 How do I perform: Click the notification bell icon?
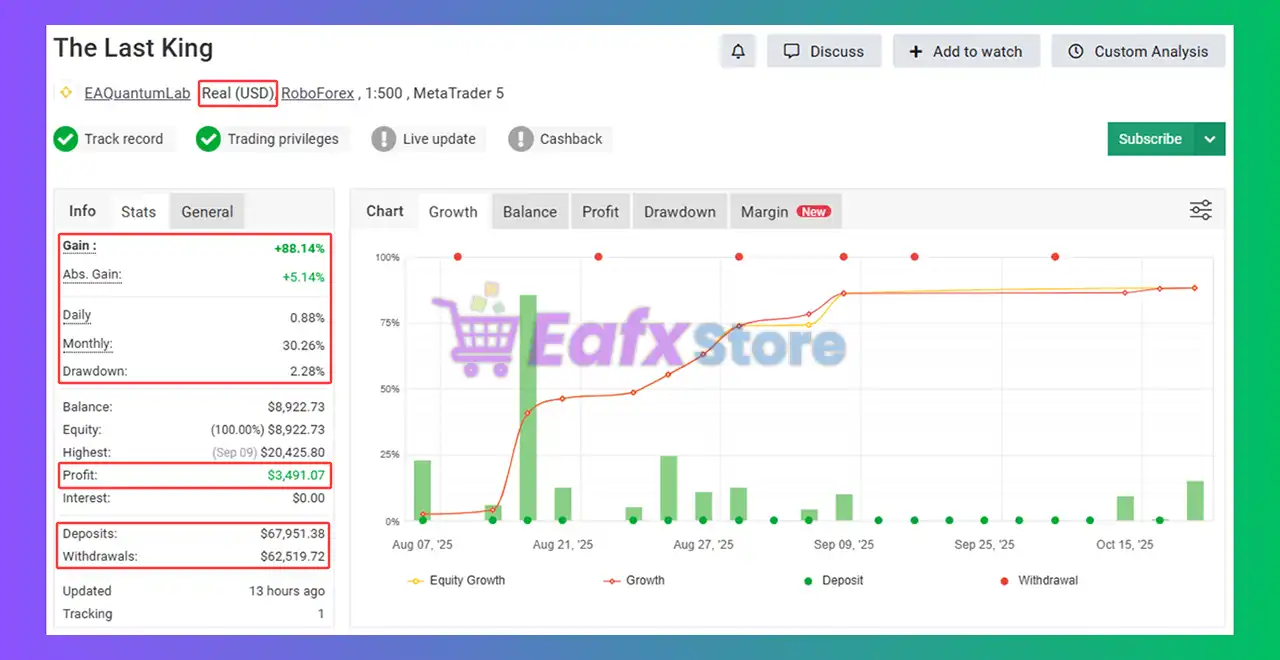point(738,51)
